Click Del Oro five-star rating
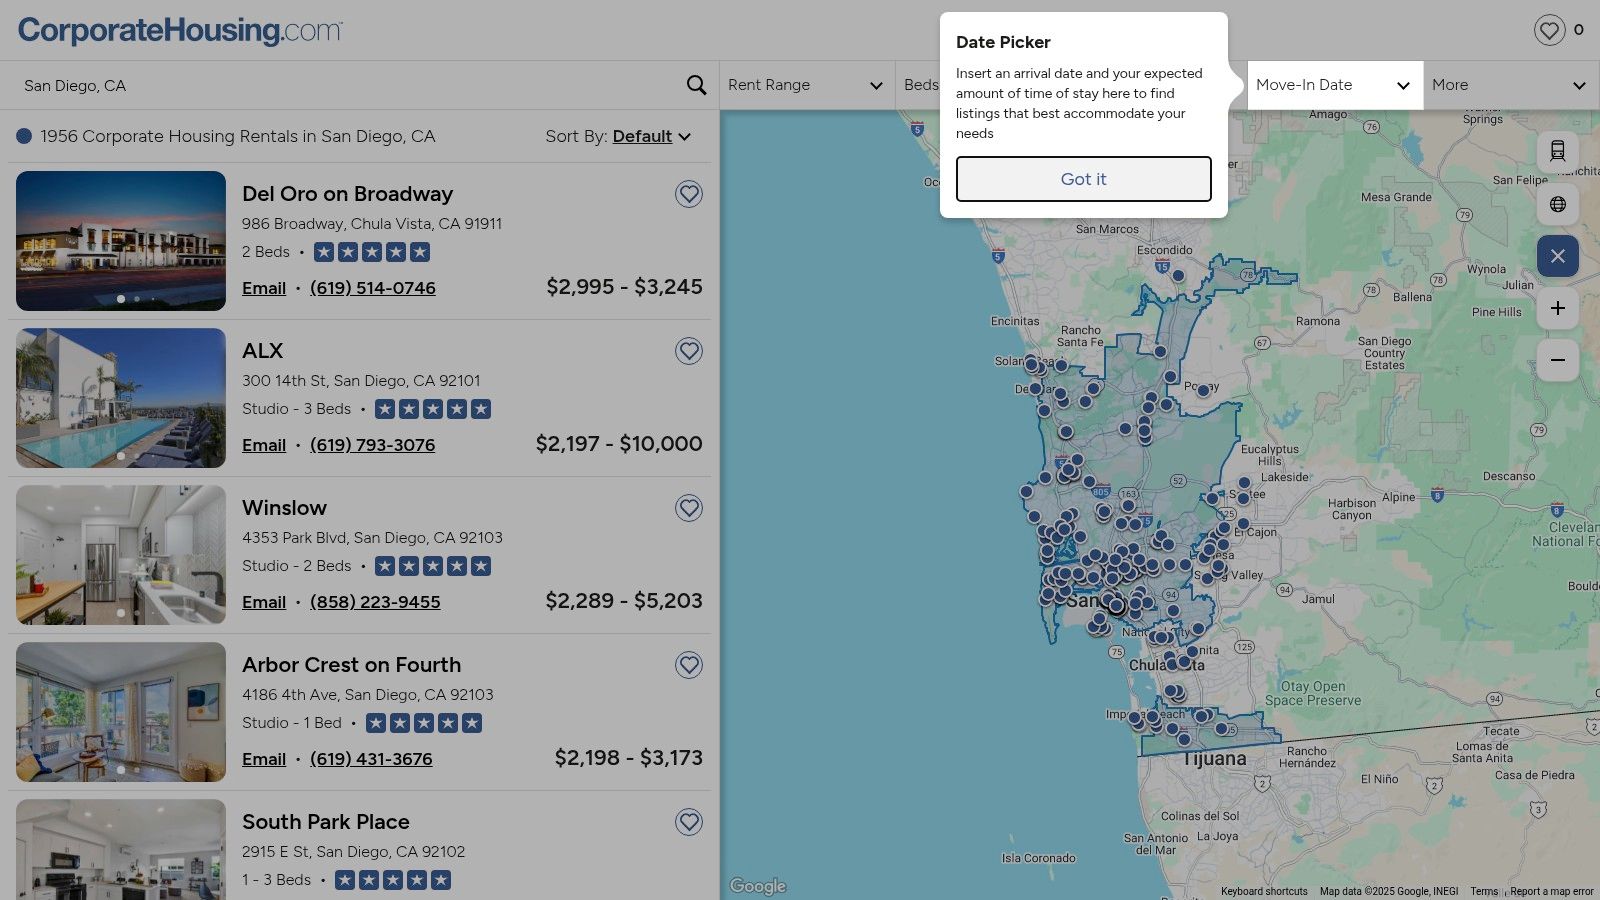This screenshot has width=1600, height=900. click(x=372, y=252)
